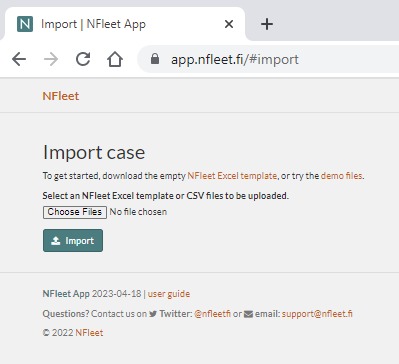Click the NFleet copyright footer link
Viewport: 399px width, 364px height.
click(x=89, y=333)
